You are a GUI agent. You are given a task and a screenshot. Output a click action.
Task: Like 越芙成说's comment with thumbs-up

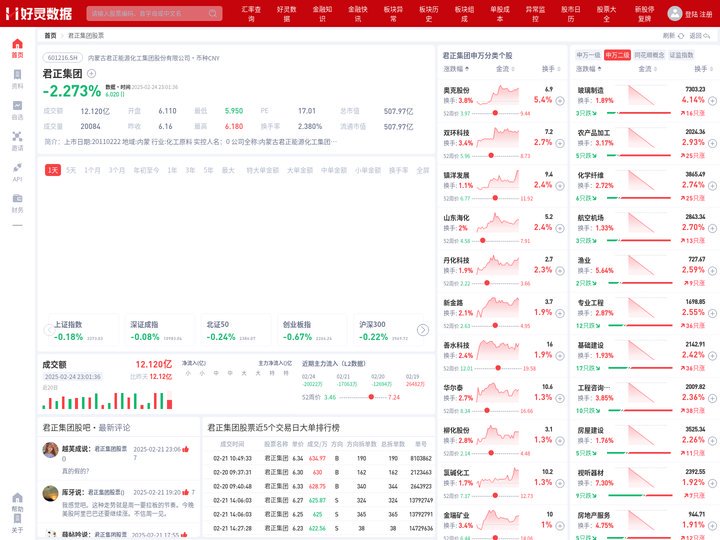click(x=186, y=449)
